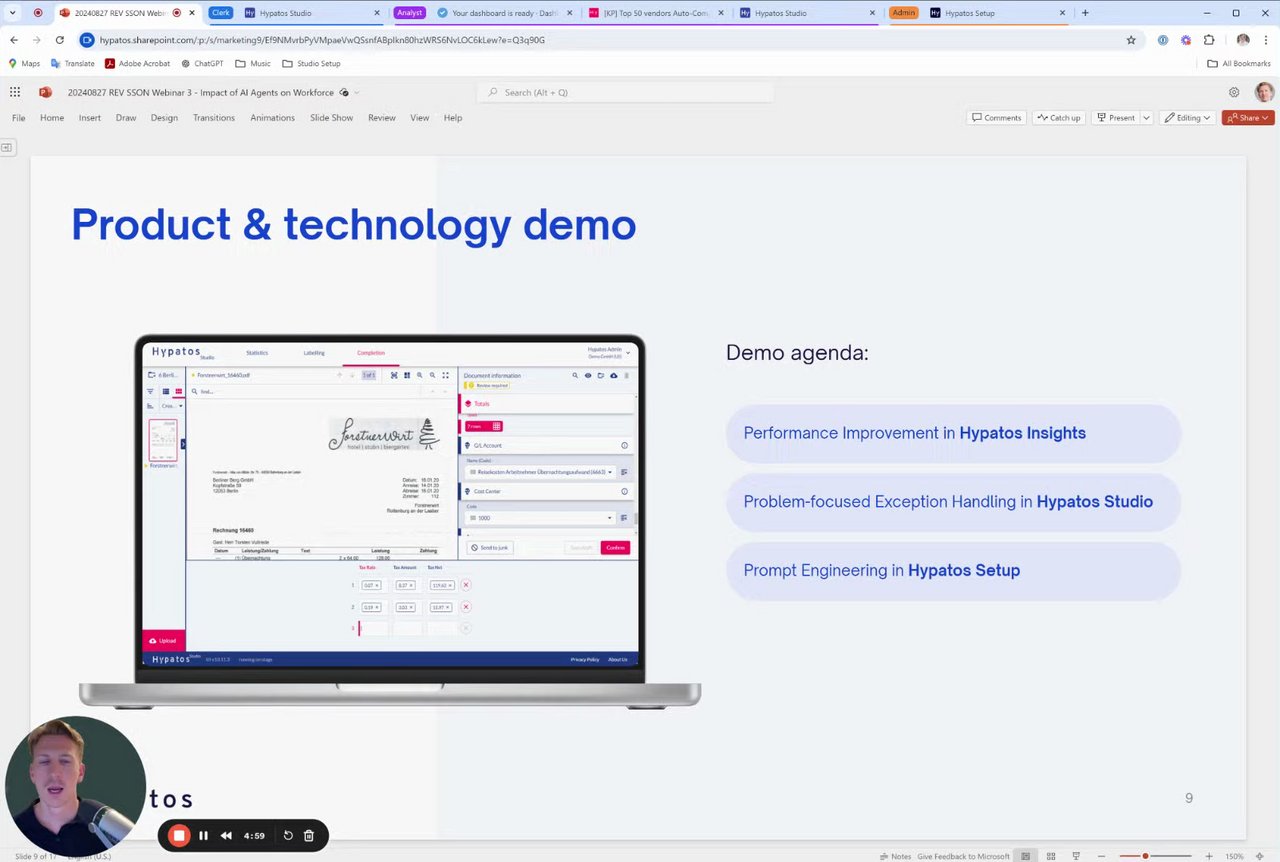Click the PowerPoint search box
The image size is (1280, 862).
(x=625, y=92)
